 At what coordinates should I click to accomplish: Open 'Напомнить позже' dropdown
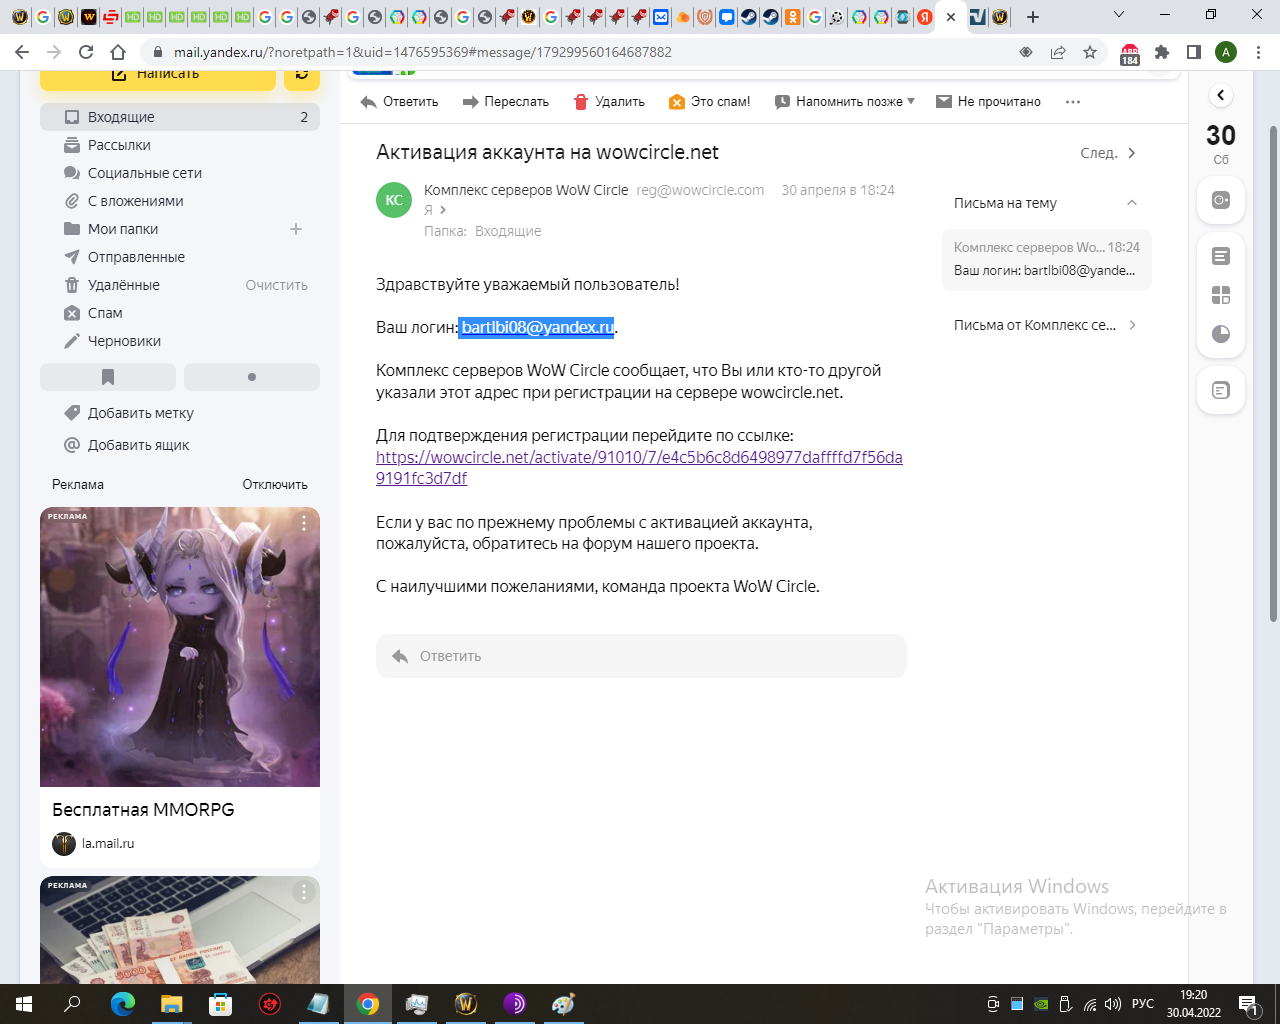[845, 102]
